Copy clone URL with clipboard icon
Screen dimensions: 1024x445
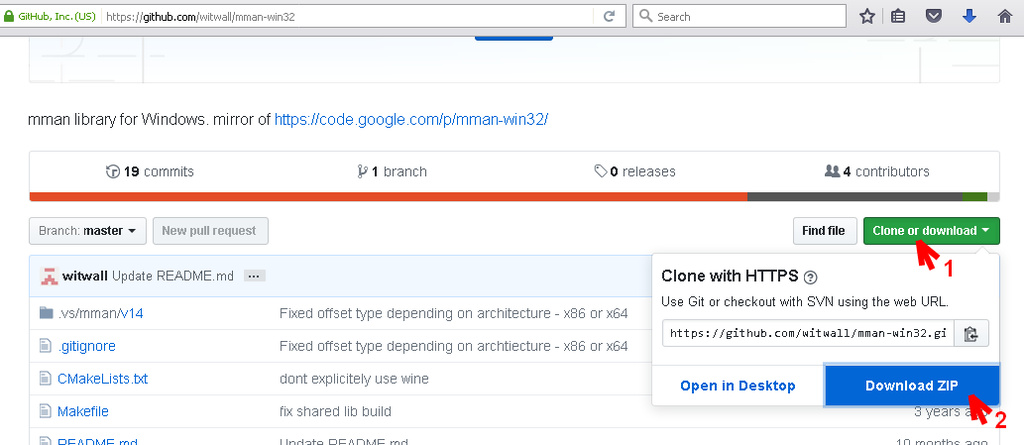(x=970, y=334)
